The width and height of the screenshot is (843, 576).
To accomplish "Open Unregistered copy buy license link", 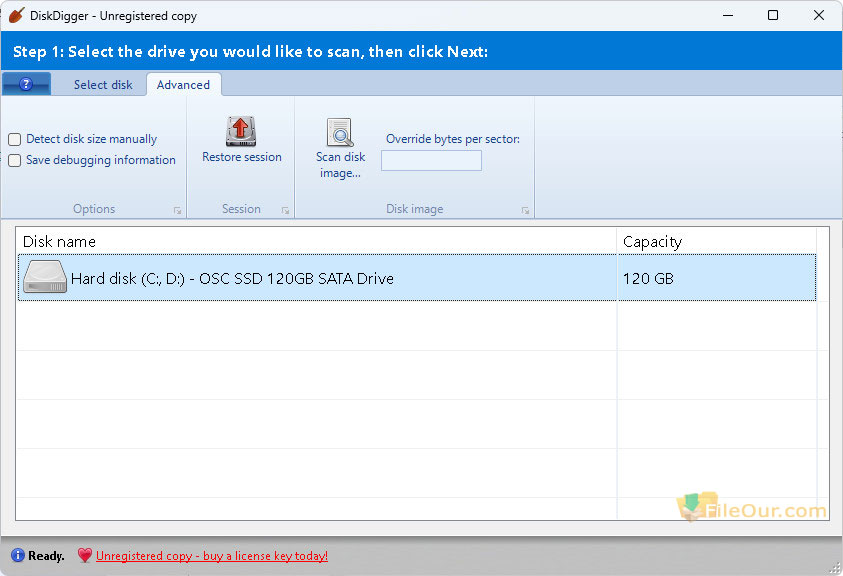I will pos(212,556).
